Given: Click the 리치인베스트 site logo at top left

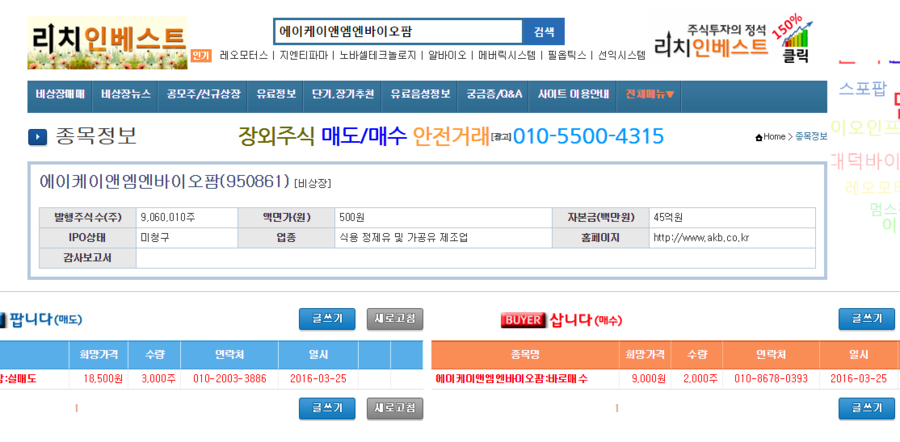Looking at the screenshot, I should (x=107, y=42).
